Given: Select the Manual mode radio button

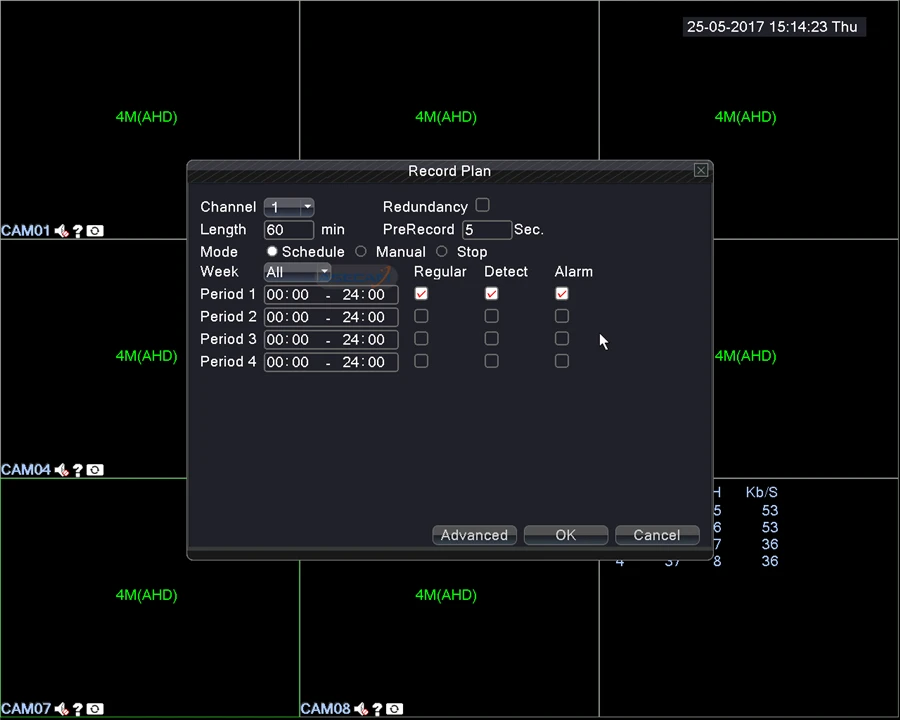Looking at the screenshot, I should 361,251.
